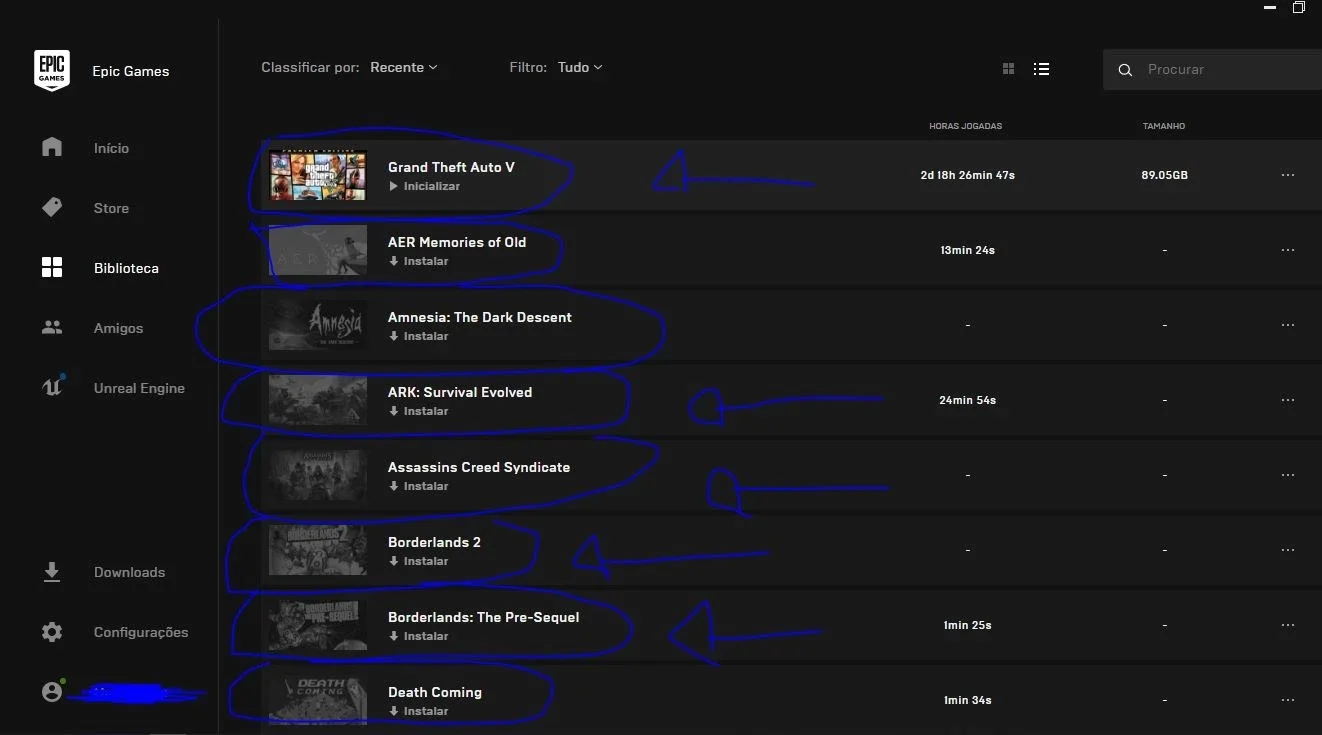This screenshot has width=1322, height=735.
Task: Switch to list view layout
Action: click(x=1041, y=69)
